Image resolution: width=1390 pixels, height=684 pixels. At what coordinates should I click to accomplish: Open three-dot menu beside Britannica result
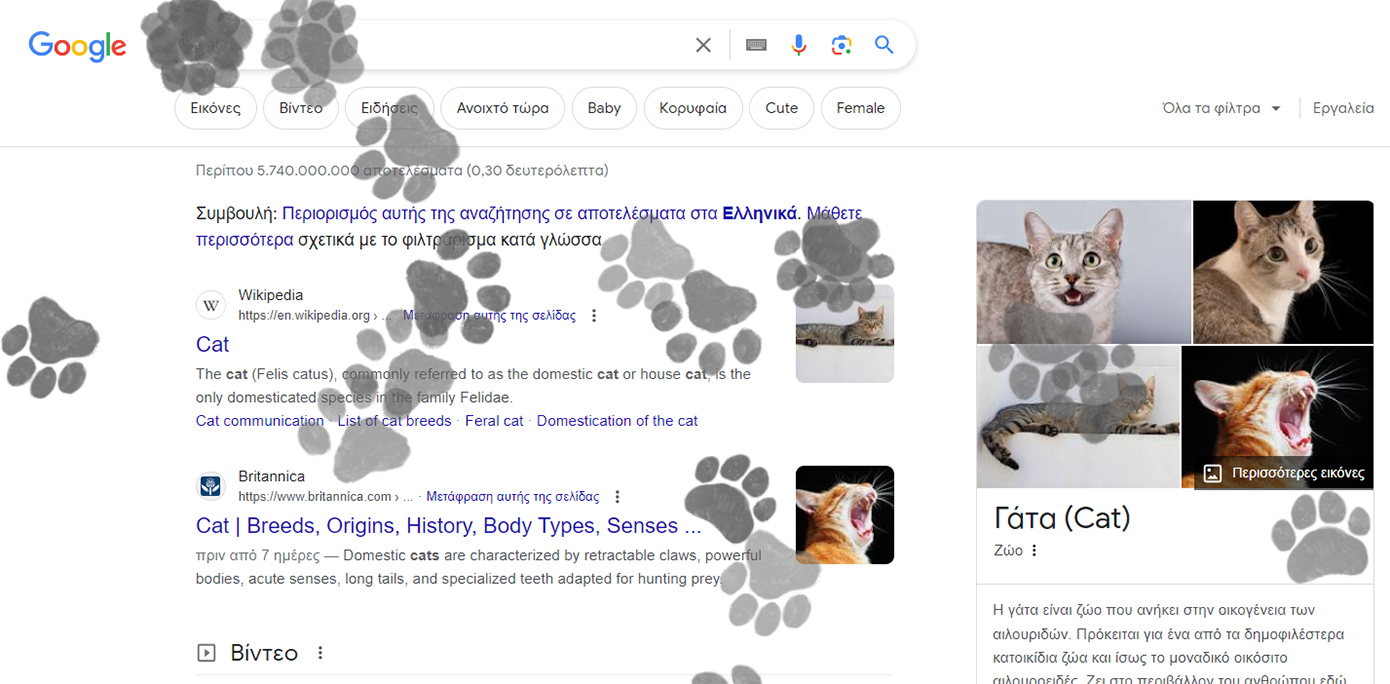[x=617, y=497]
